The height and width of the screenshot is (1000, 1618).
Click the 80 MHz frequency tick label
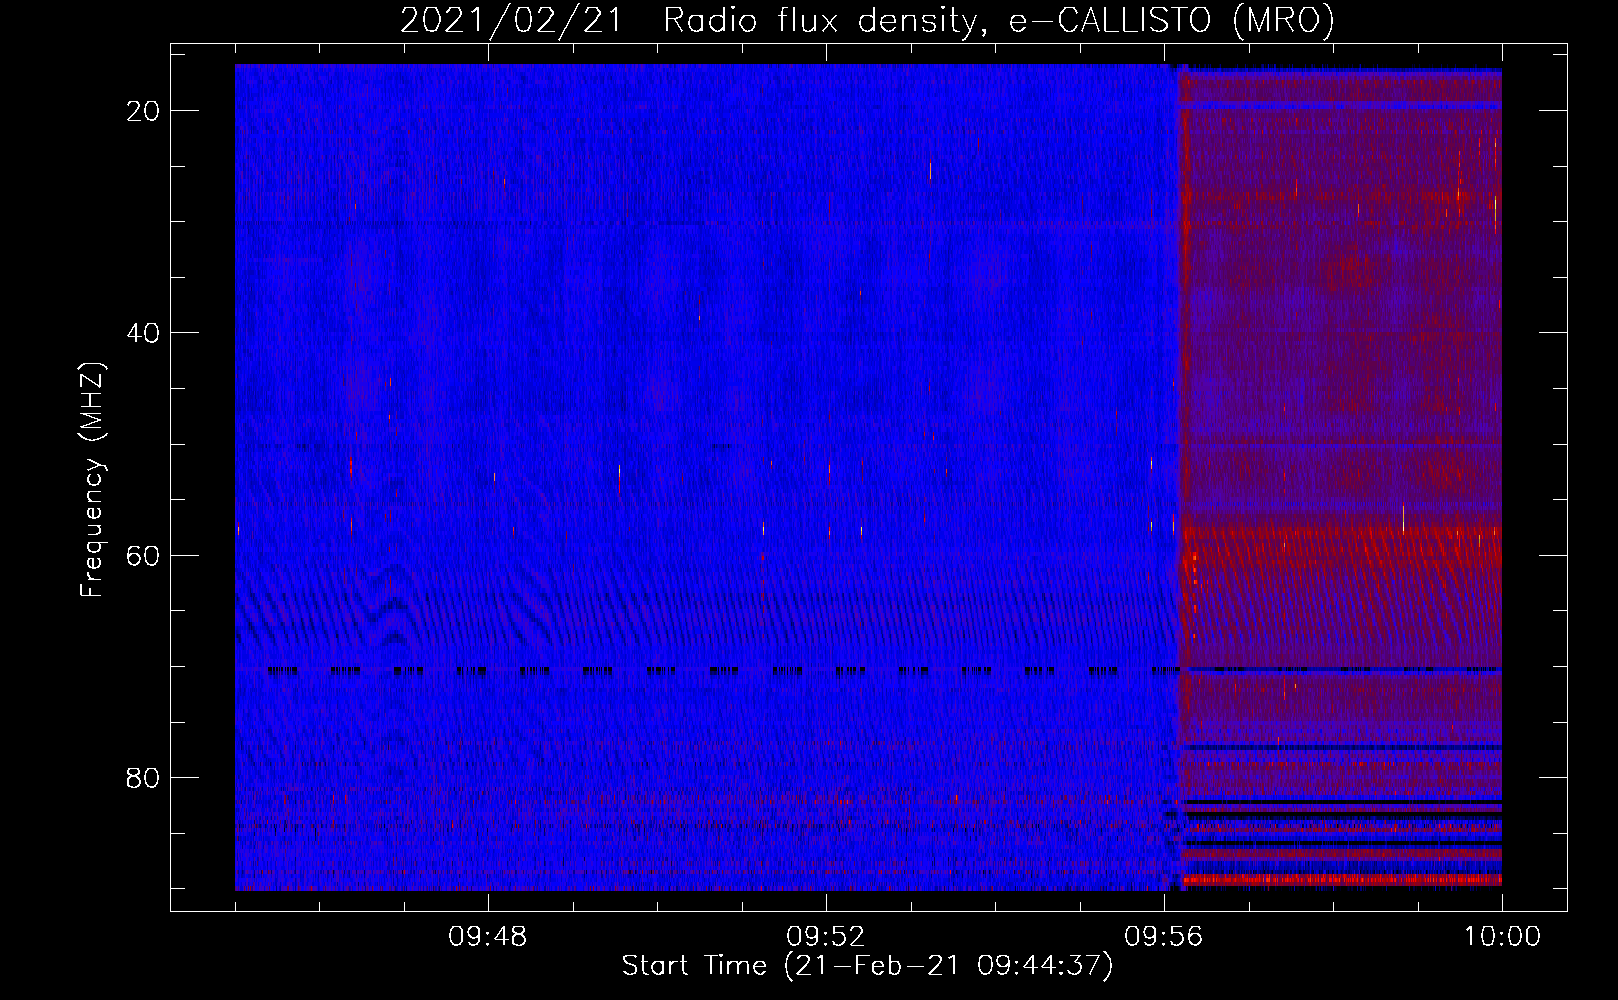coord(143,778)
